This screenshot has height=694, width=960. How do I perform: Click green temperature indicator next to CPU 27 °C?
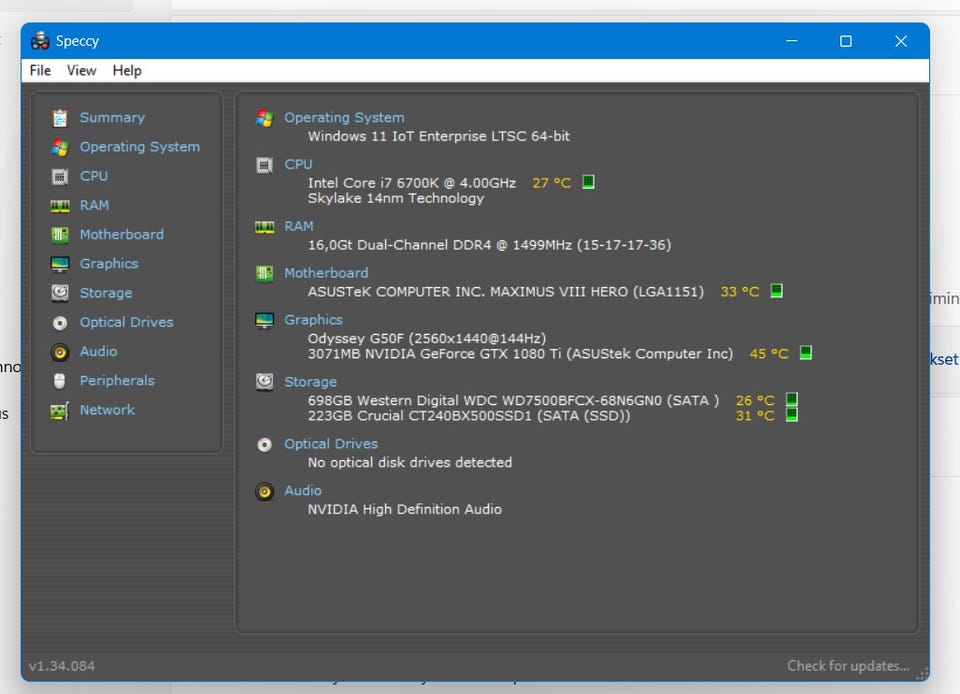pos(588,182)
